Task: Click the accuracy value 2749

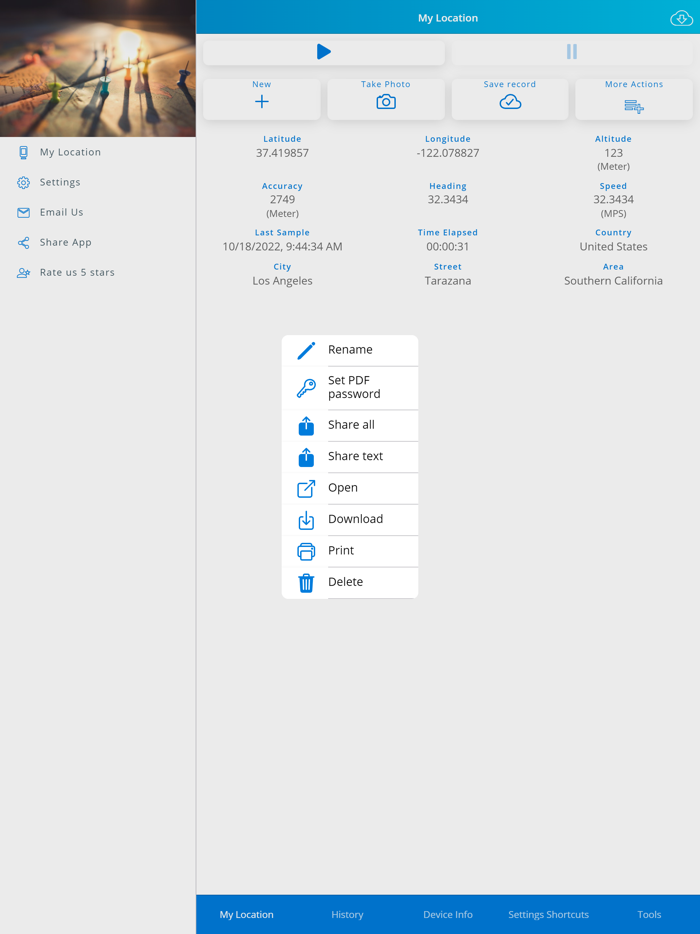Action: [282, 200]
